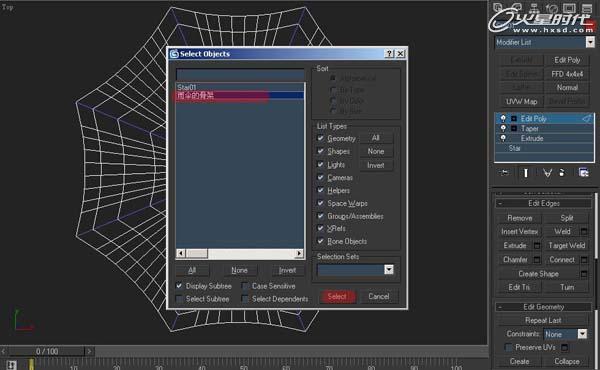600x370 pixels.
Task: Uncheck the Cameras list type
Action: pos(321,178)
